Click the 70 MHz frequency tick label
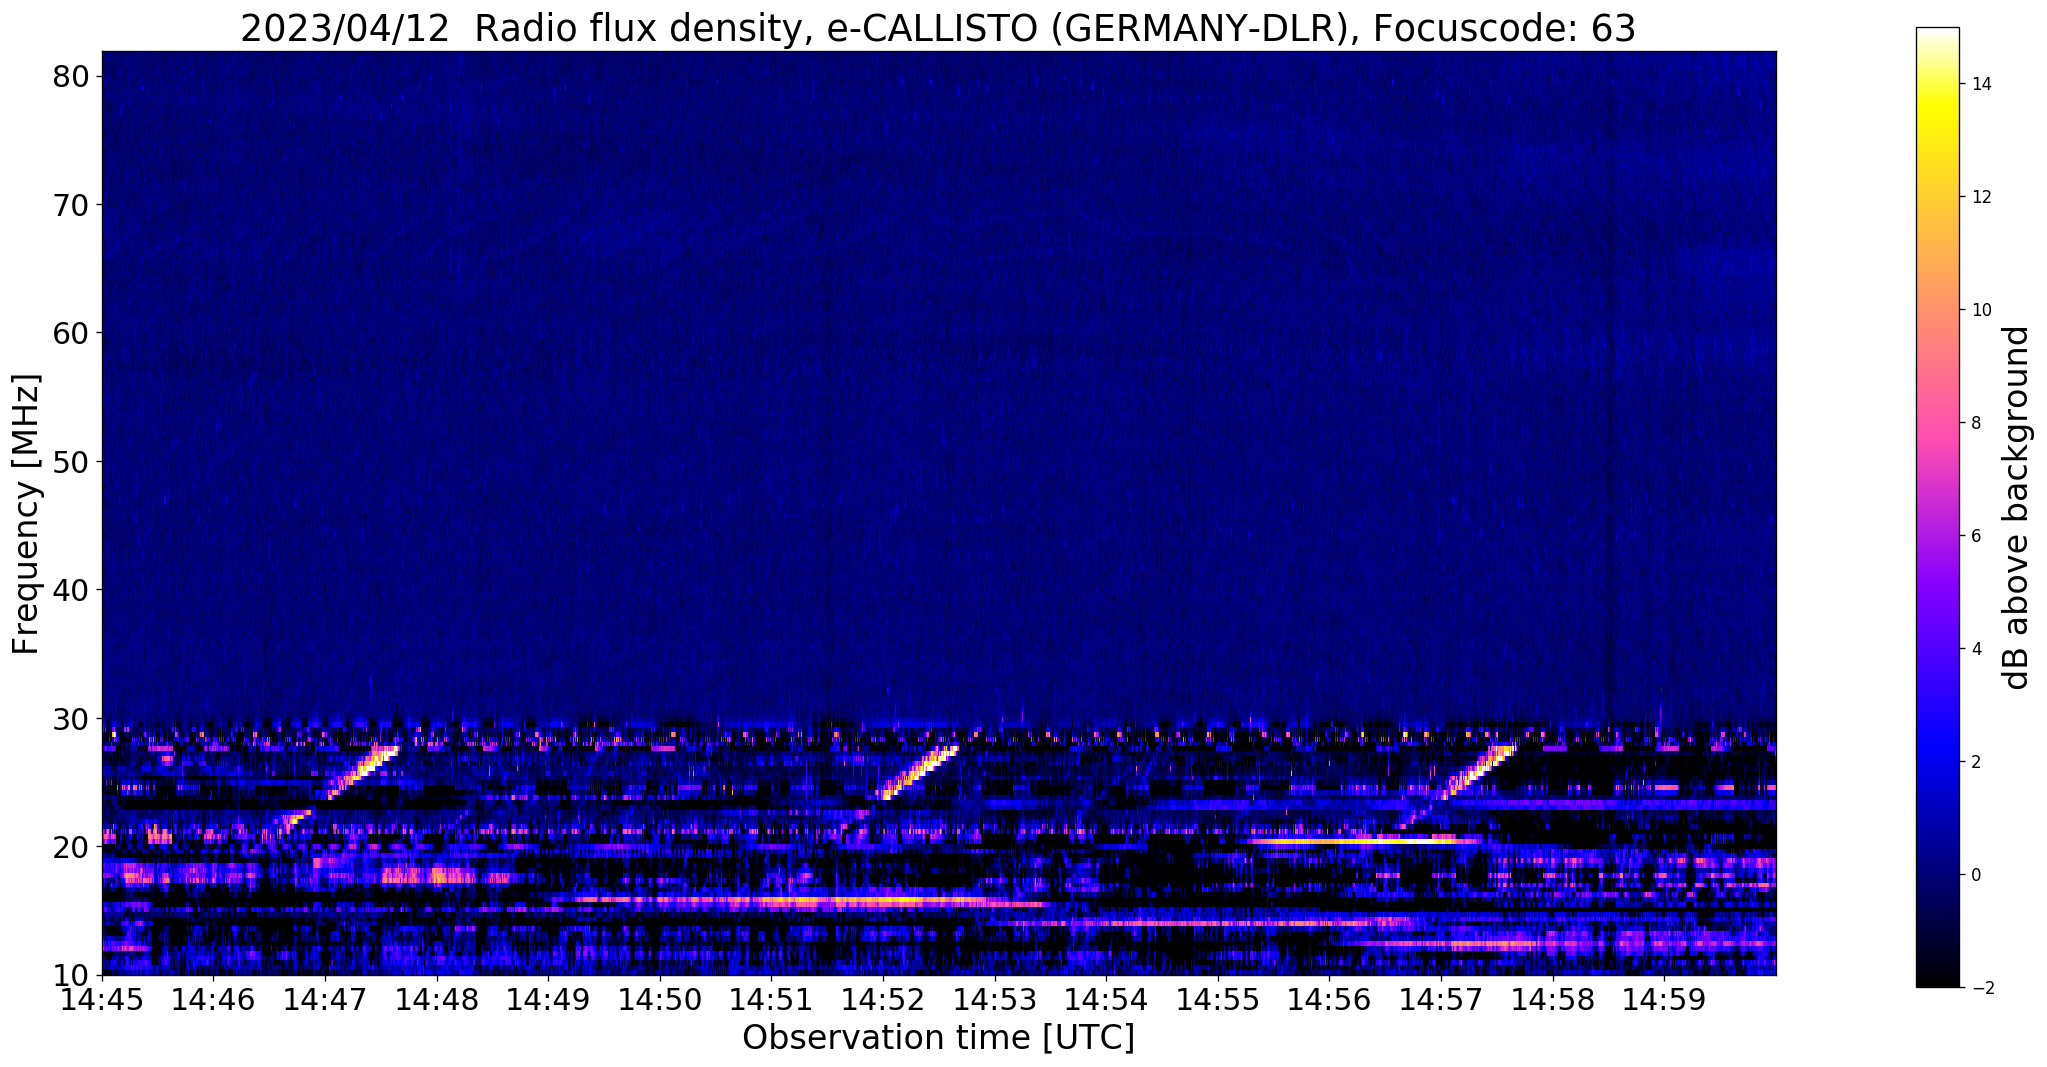 (73, 205)
